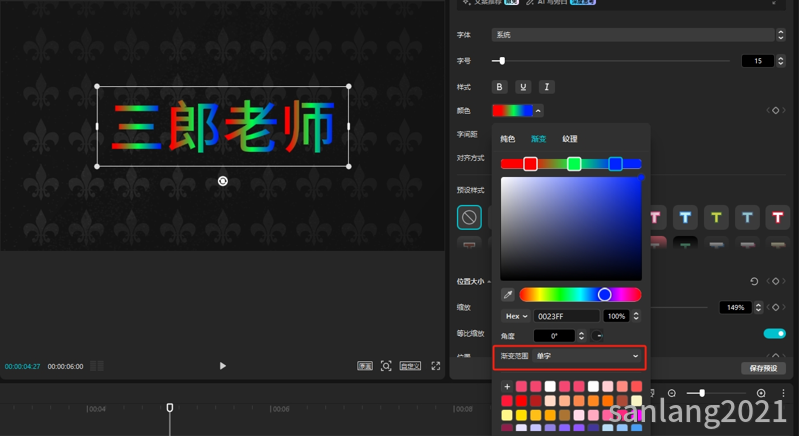The image size is (799, 436).
Task: Add a custom color with the plus icon
Action: pos(507,387)
